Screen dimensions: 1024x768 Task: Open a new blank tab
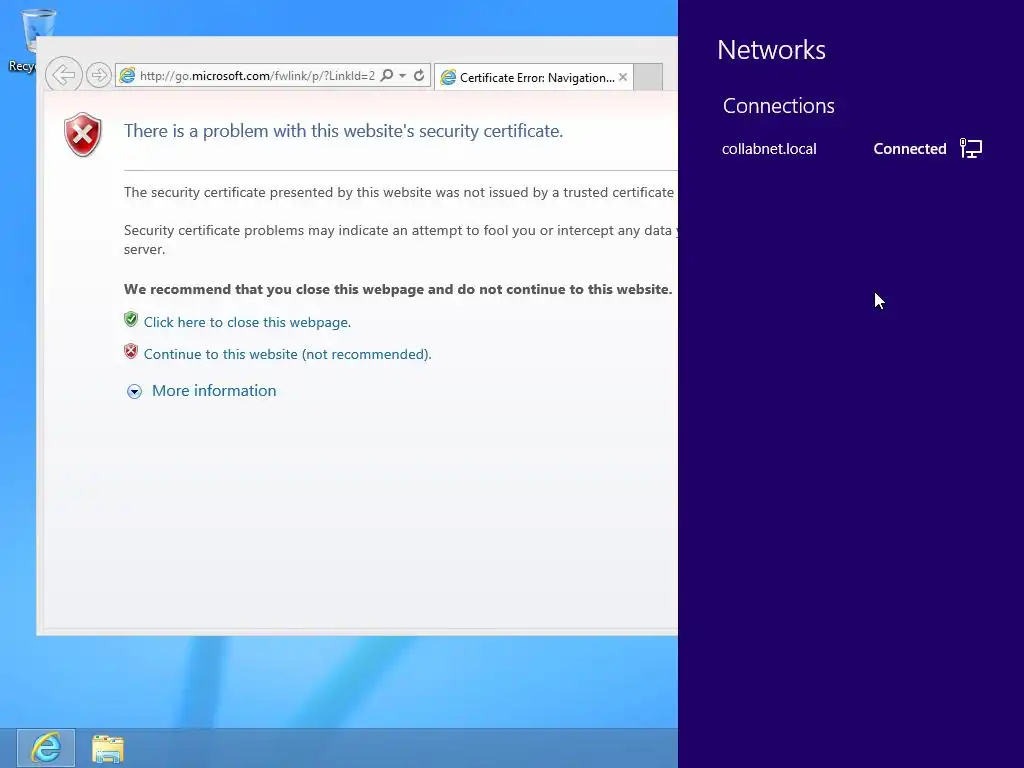pyautogui.click(x=648, y=77)
